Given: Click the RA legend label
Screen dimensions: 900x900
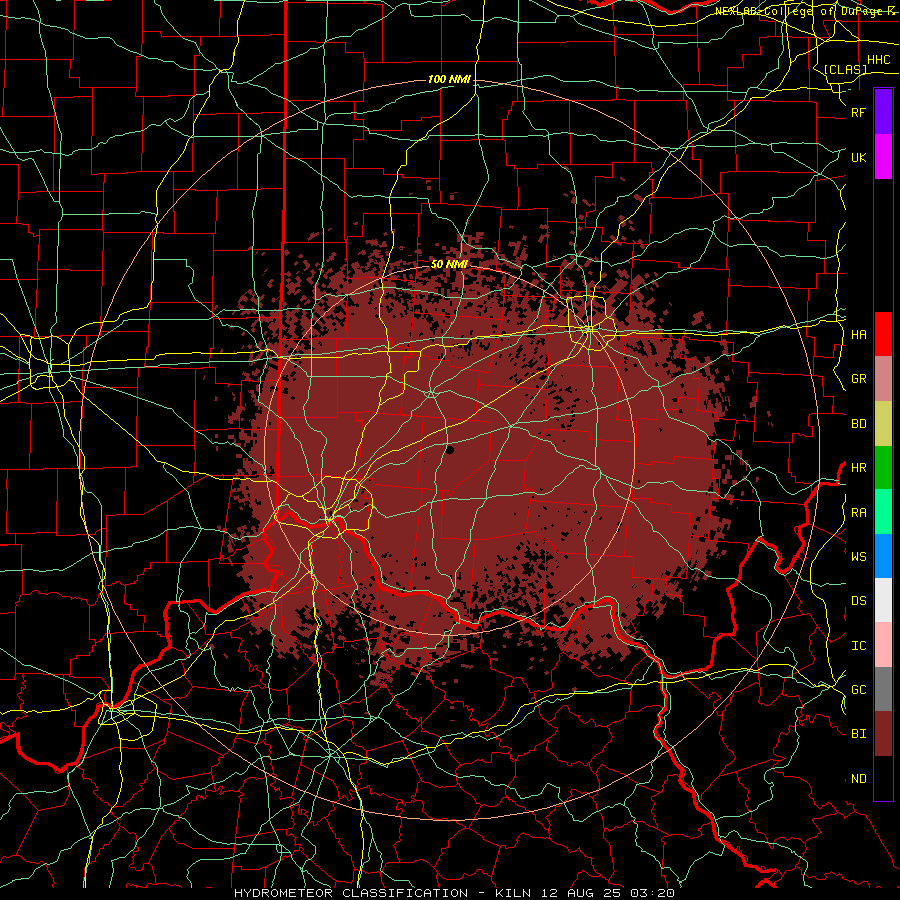Looking at the screenshot, I should click(x=858, y=512).
